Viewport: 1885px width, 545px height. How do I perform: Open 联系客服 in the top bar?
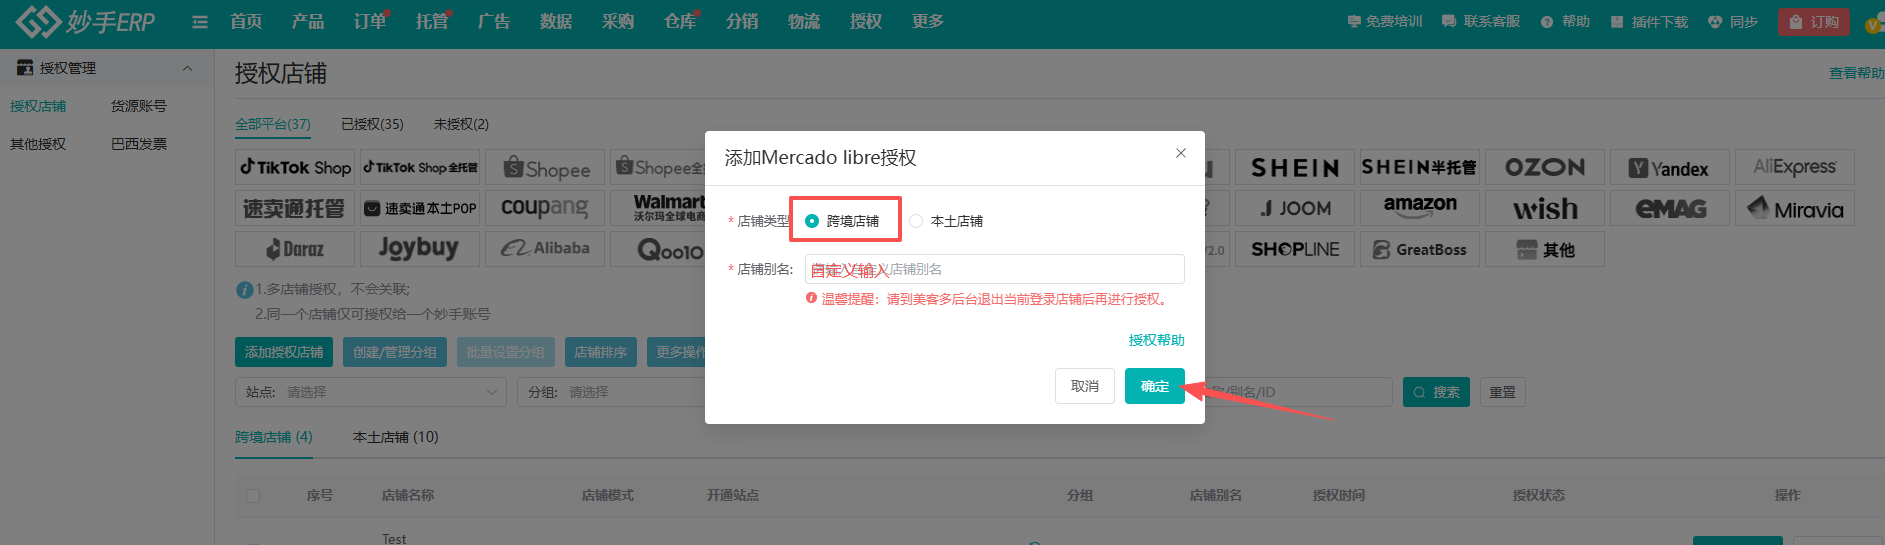[x=1481, y=21]
